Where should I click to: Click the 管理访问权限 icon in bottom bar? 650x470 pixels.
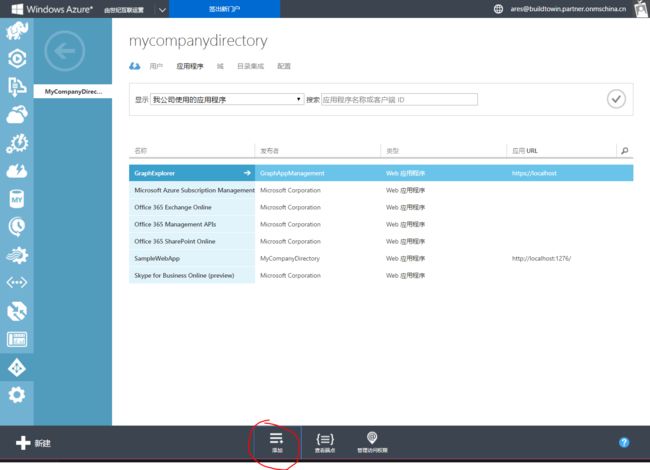372,443
